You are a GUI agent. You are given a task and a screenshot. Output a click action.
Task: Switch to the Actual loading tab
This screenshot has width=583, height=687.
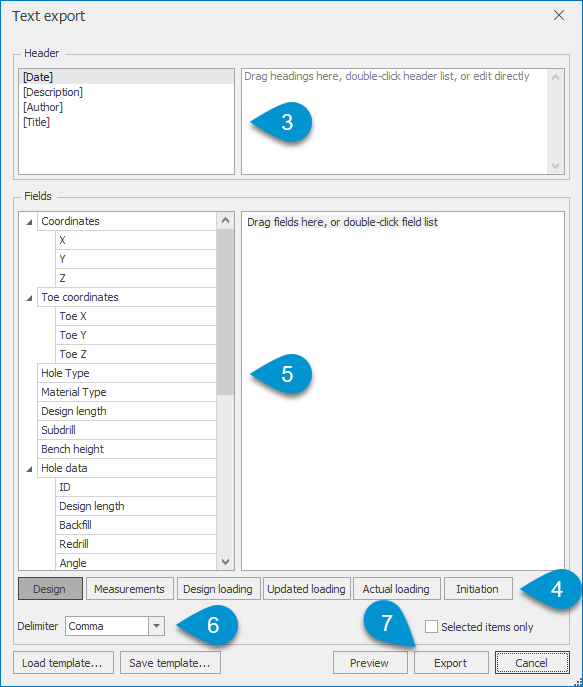396,588
